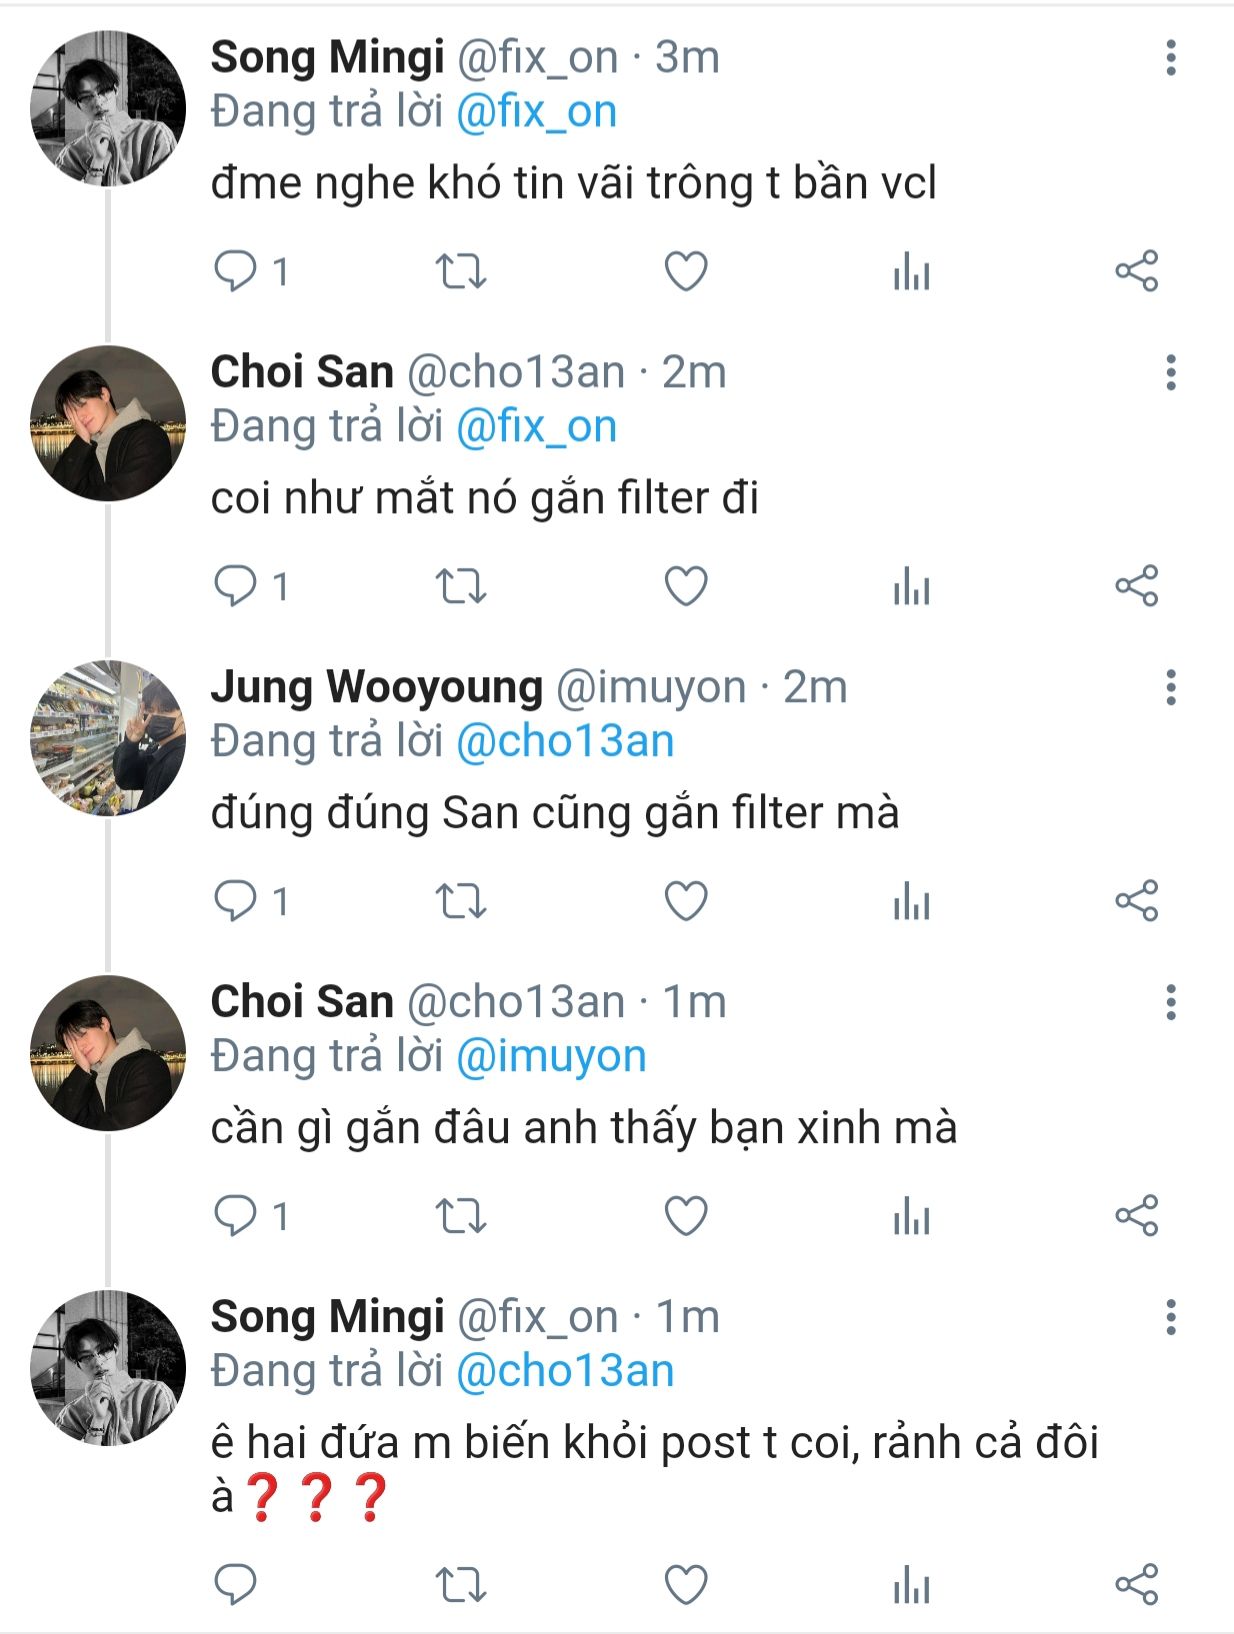Open @imuyon mention link in Choi San's reply
Viewport: 1234px width, 1634px height.
[551, 1056]
